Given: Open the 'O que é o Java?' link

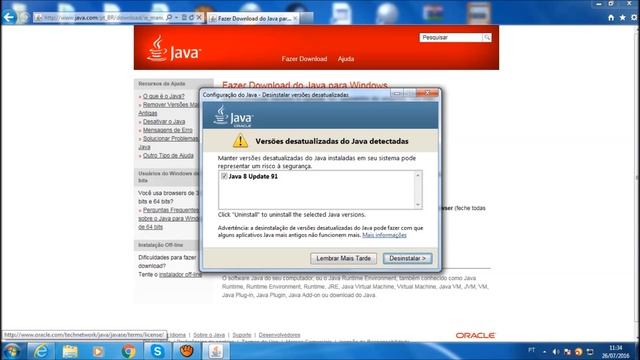Looking at the screenshot, I should click(163, 96).
